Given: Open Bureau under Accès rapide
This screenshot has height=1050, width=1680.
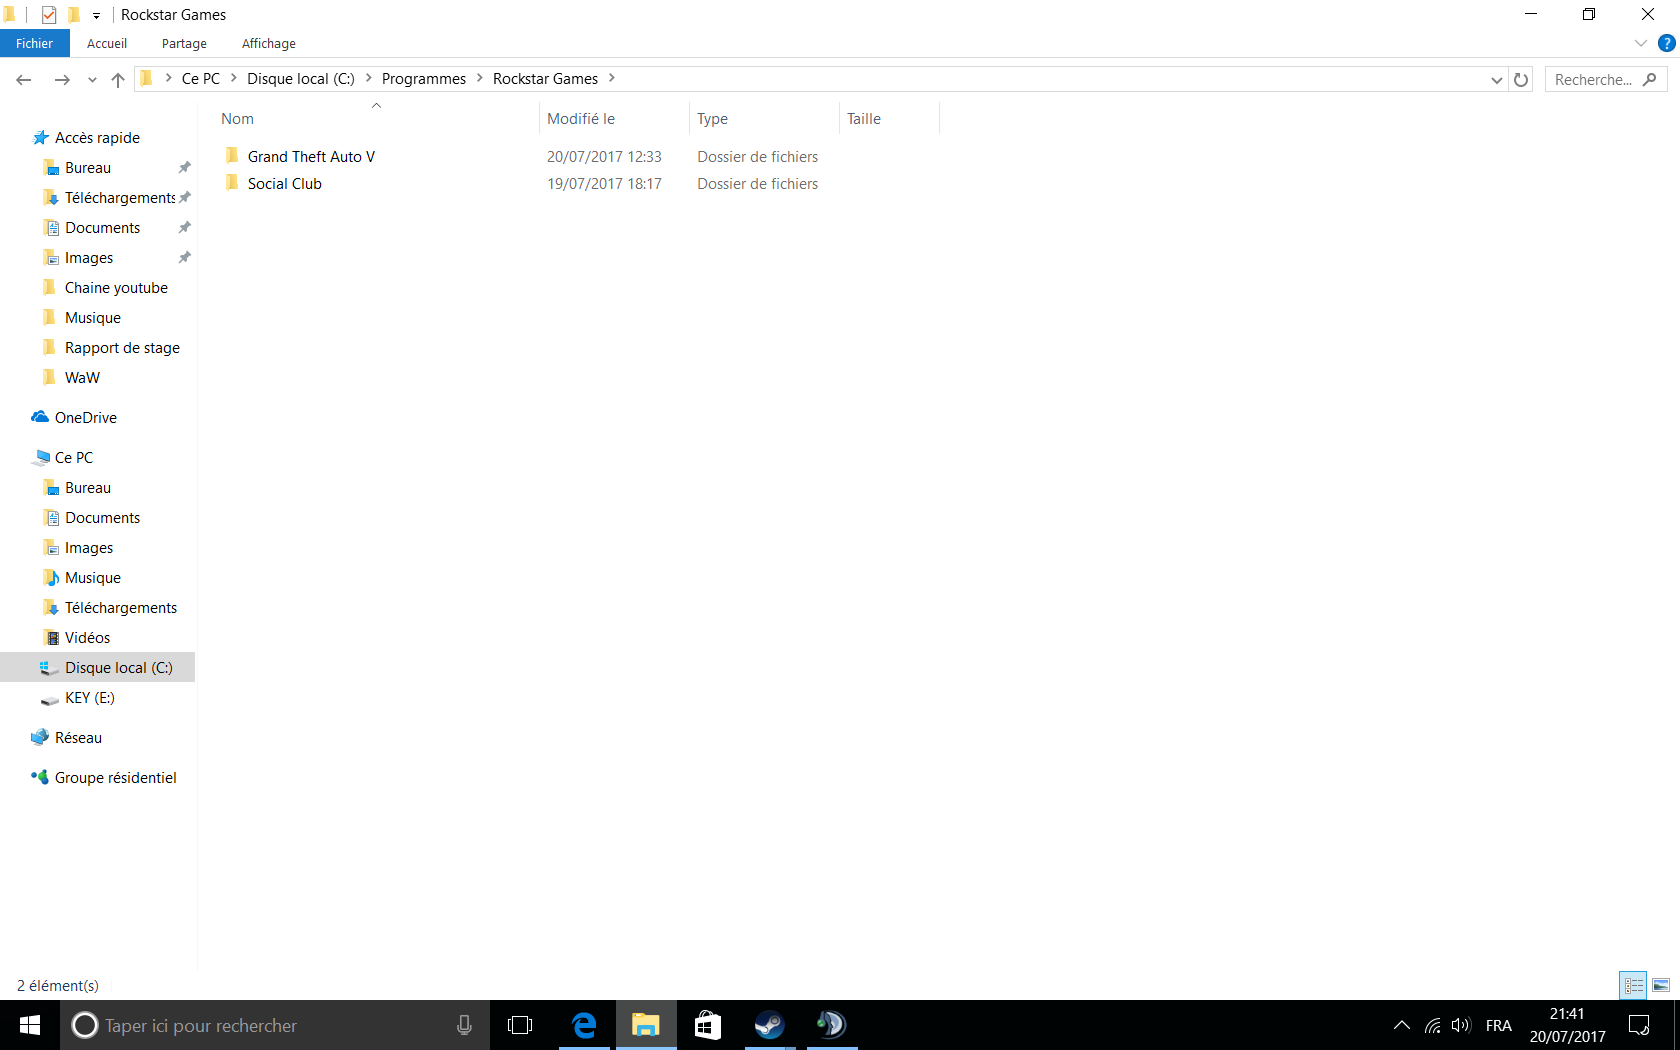Looking at the screenshot, I should click(88, 168).
